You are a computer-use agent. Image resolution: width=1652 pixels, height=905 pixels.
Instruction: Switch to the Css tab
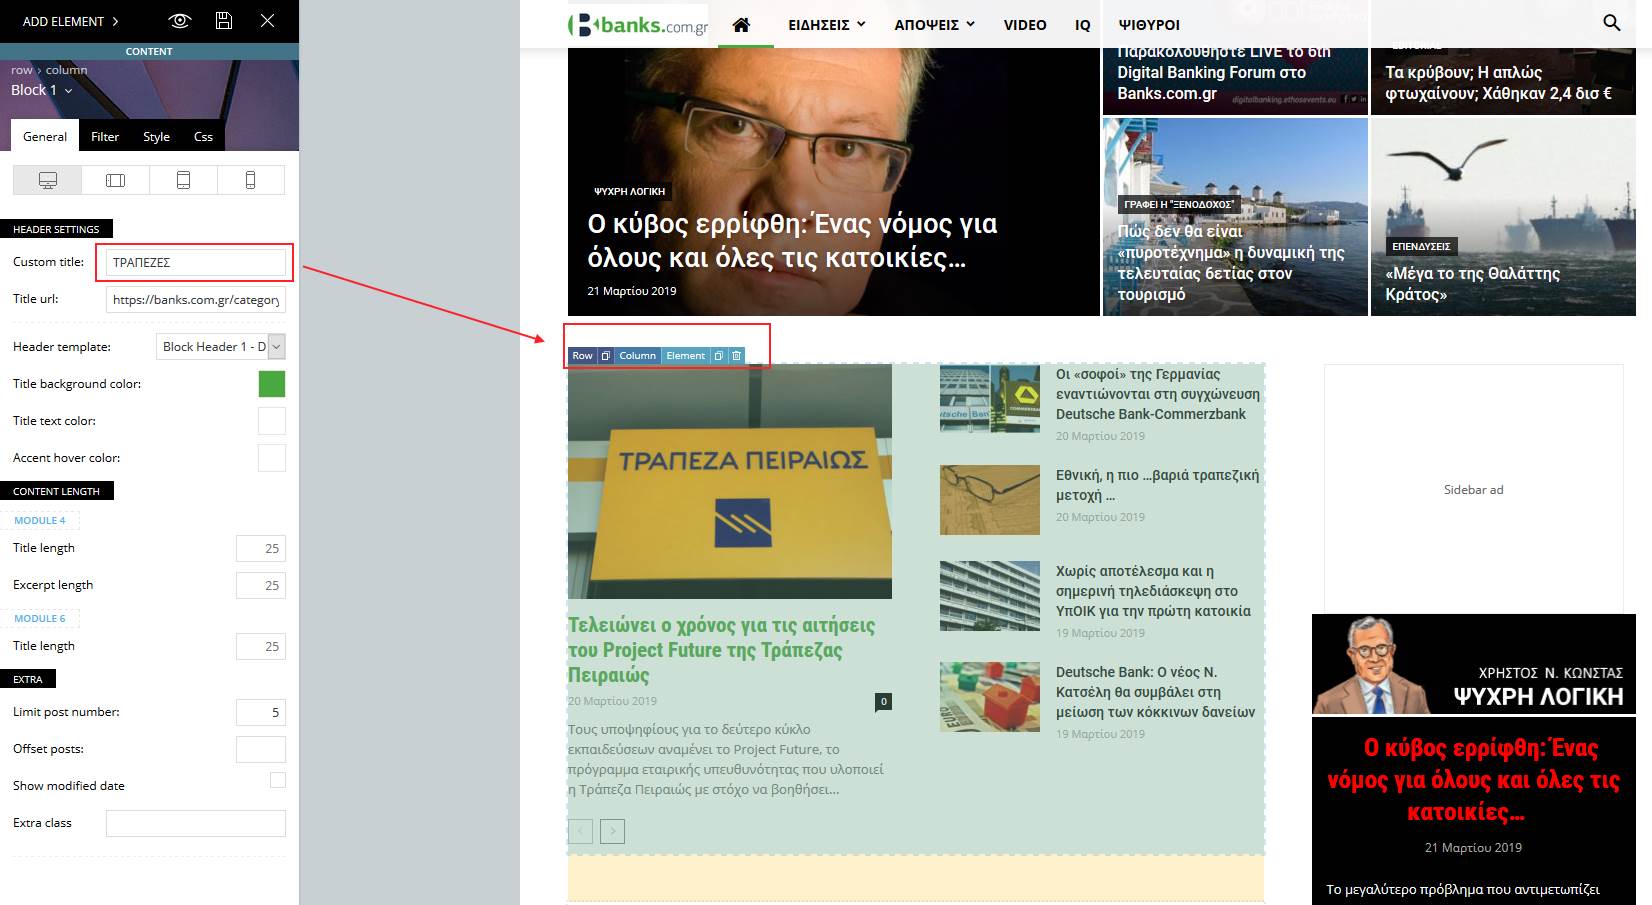[203, 136]
